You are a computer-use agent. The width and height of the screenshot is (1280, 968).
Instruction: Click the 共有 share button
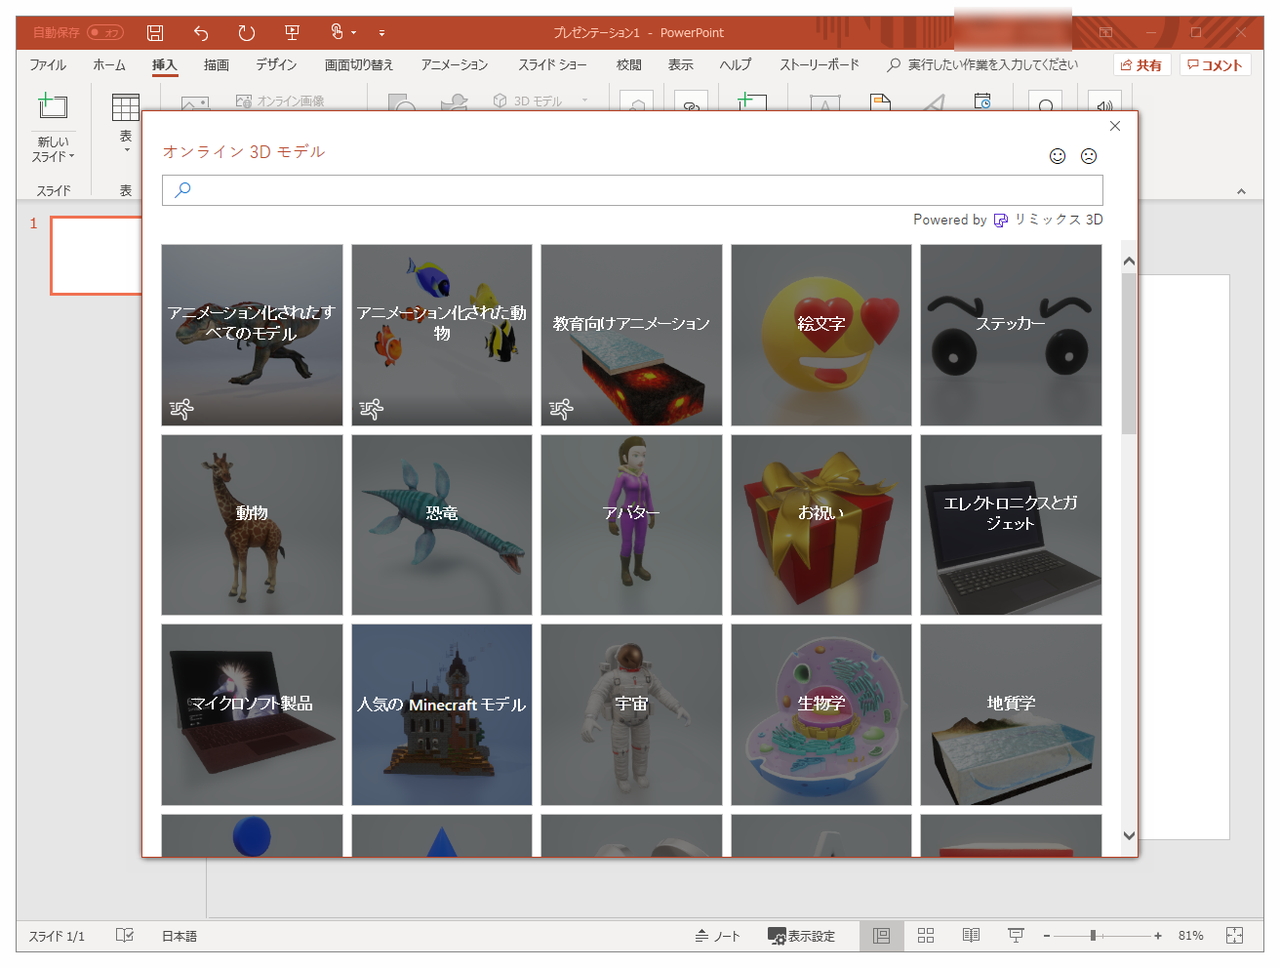(1141, 65)
